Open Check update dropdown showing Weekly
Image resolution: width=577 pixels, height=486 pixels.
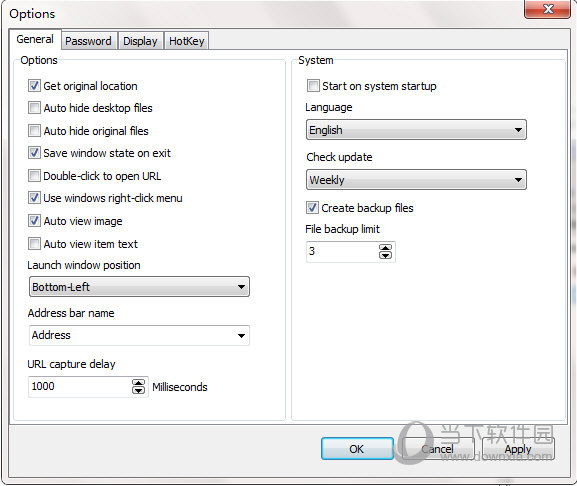tap(416, 180)
